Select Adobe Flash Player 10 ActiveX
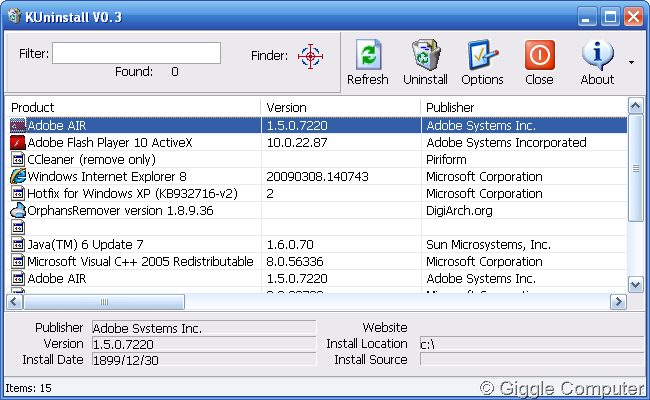The width and height of the screenshot is (650, 400). (x=110, y=143)
